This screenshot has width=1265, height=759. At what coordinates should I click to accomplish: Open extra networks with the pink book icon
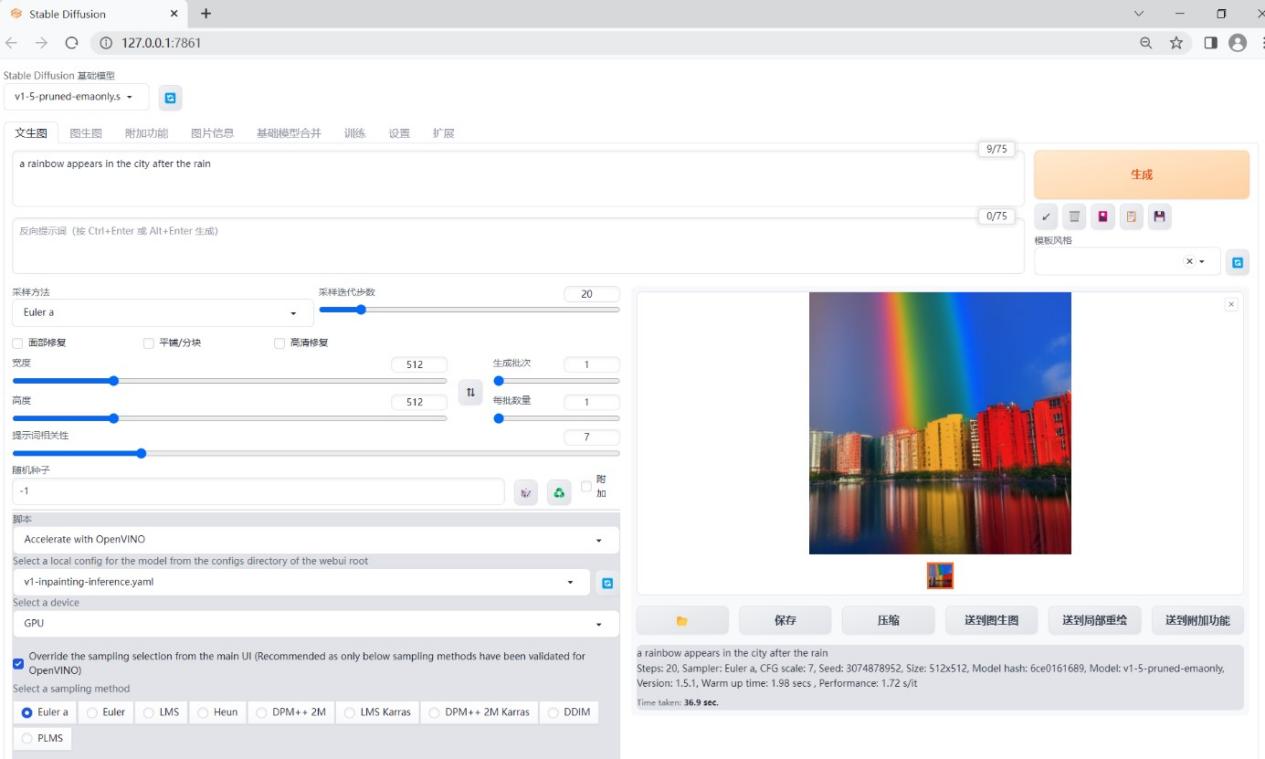(x=1102, y=216)
